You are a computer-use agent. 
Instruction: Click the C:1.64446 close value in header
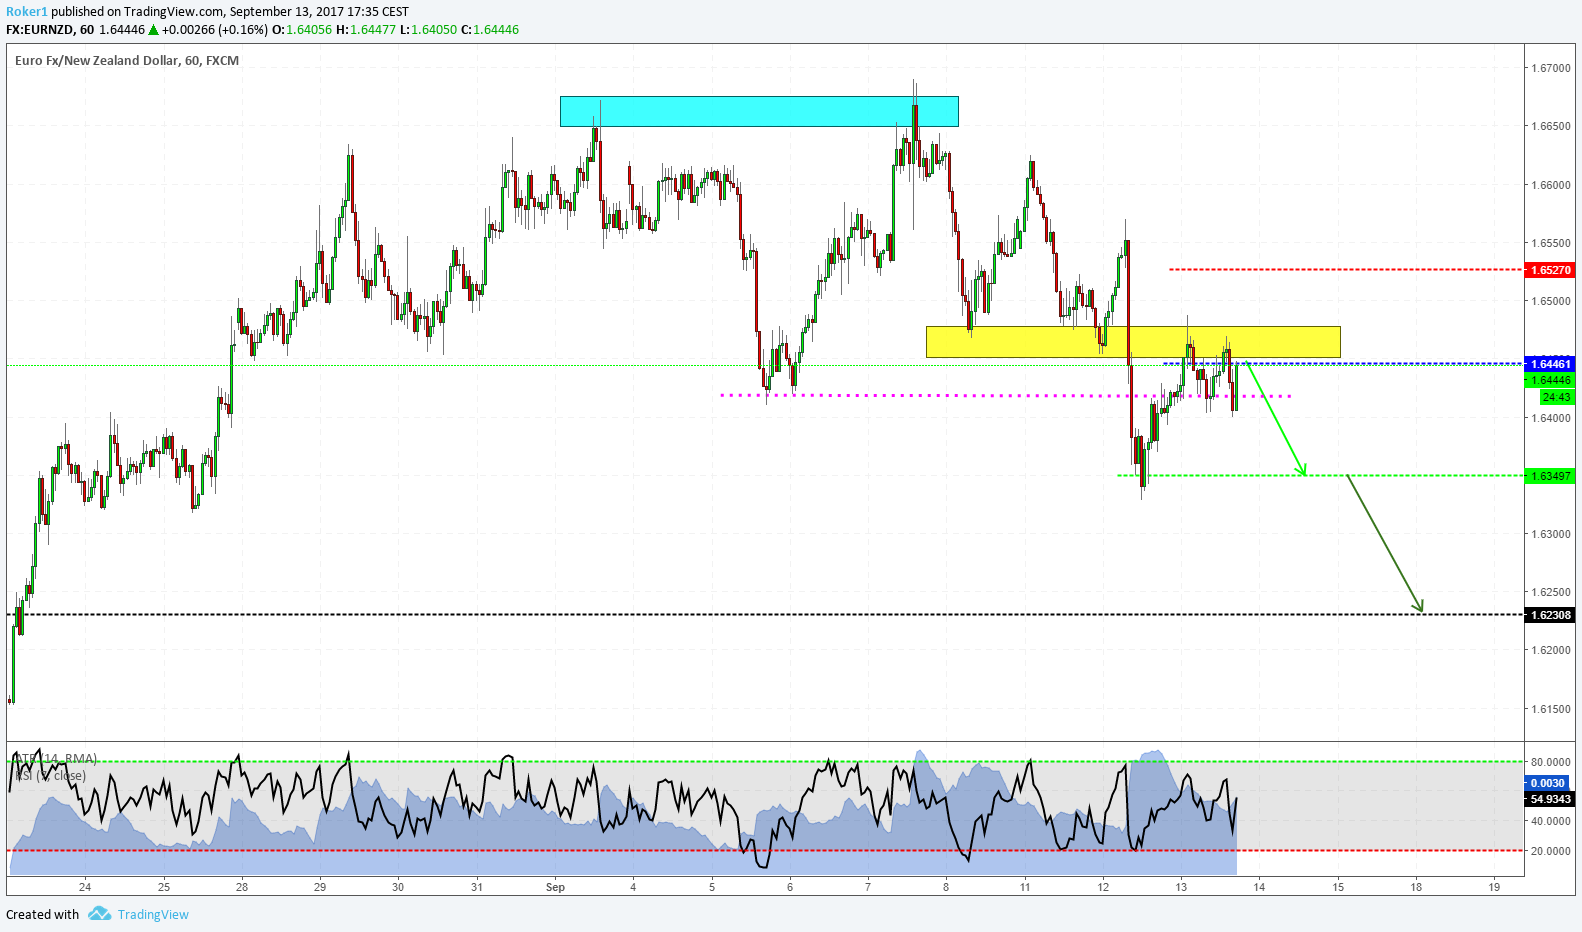tap(490, 30)
